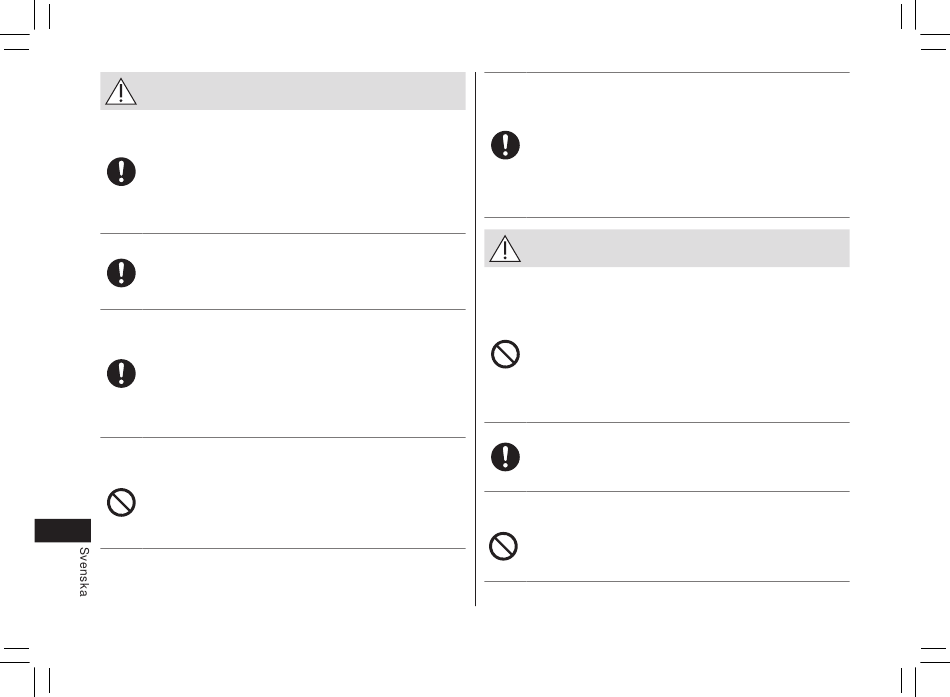
Task: Click the gray warning header bar in the right column
Action: point(666,248)
